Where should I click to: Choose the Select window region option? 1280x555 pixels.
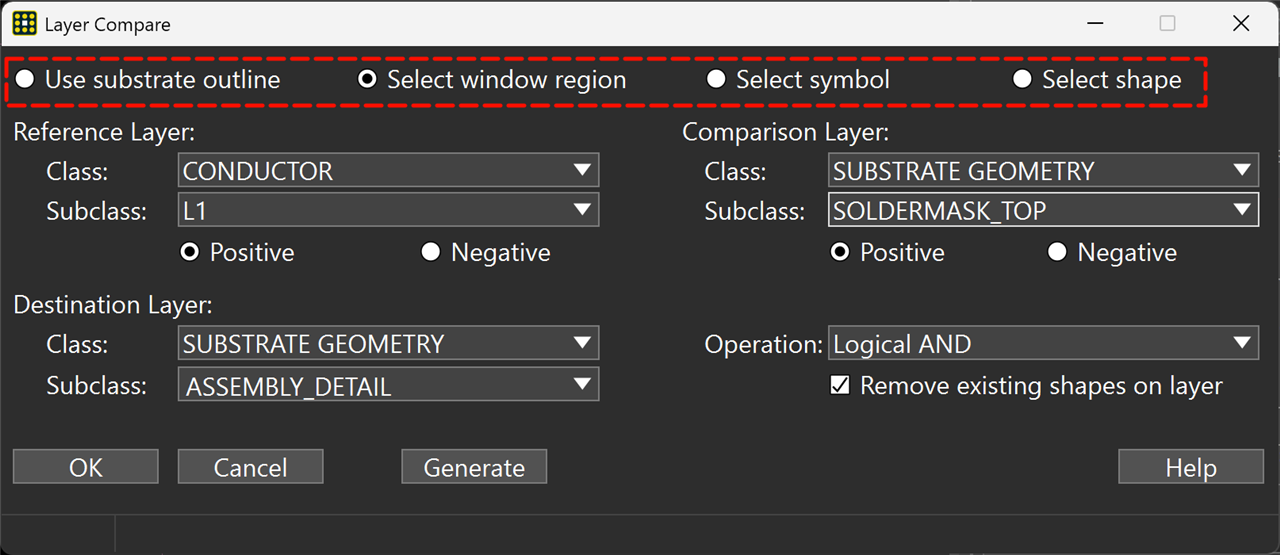(368, 80)
